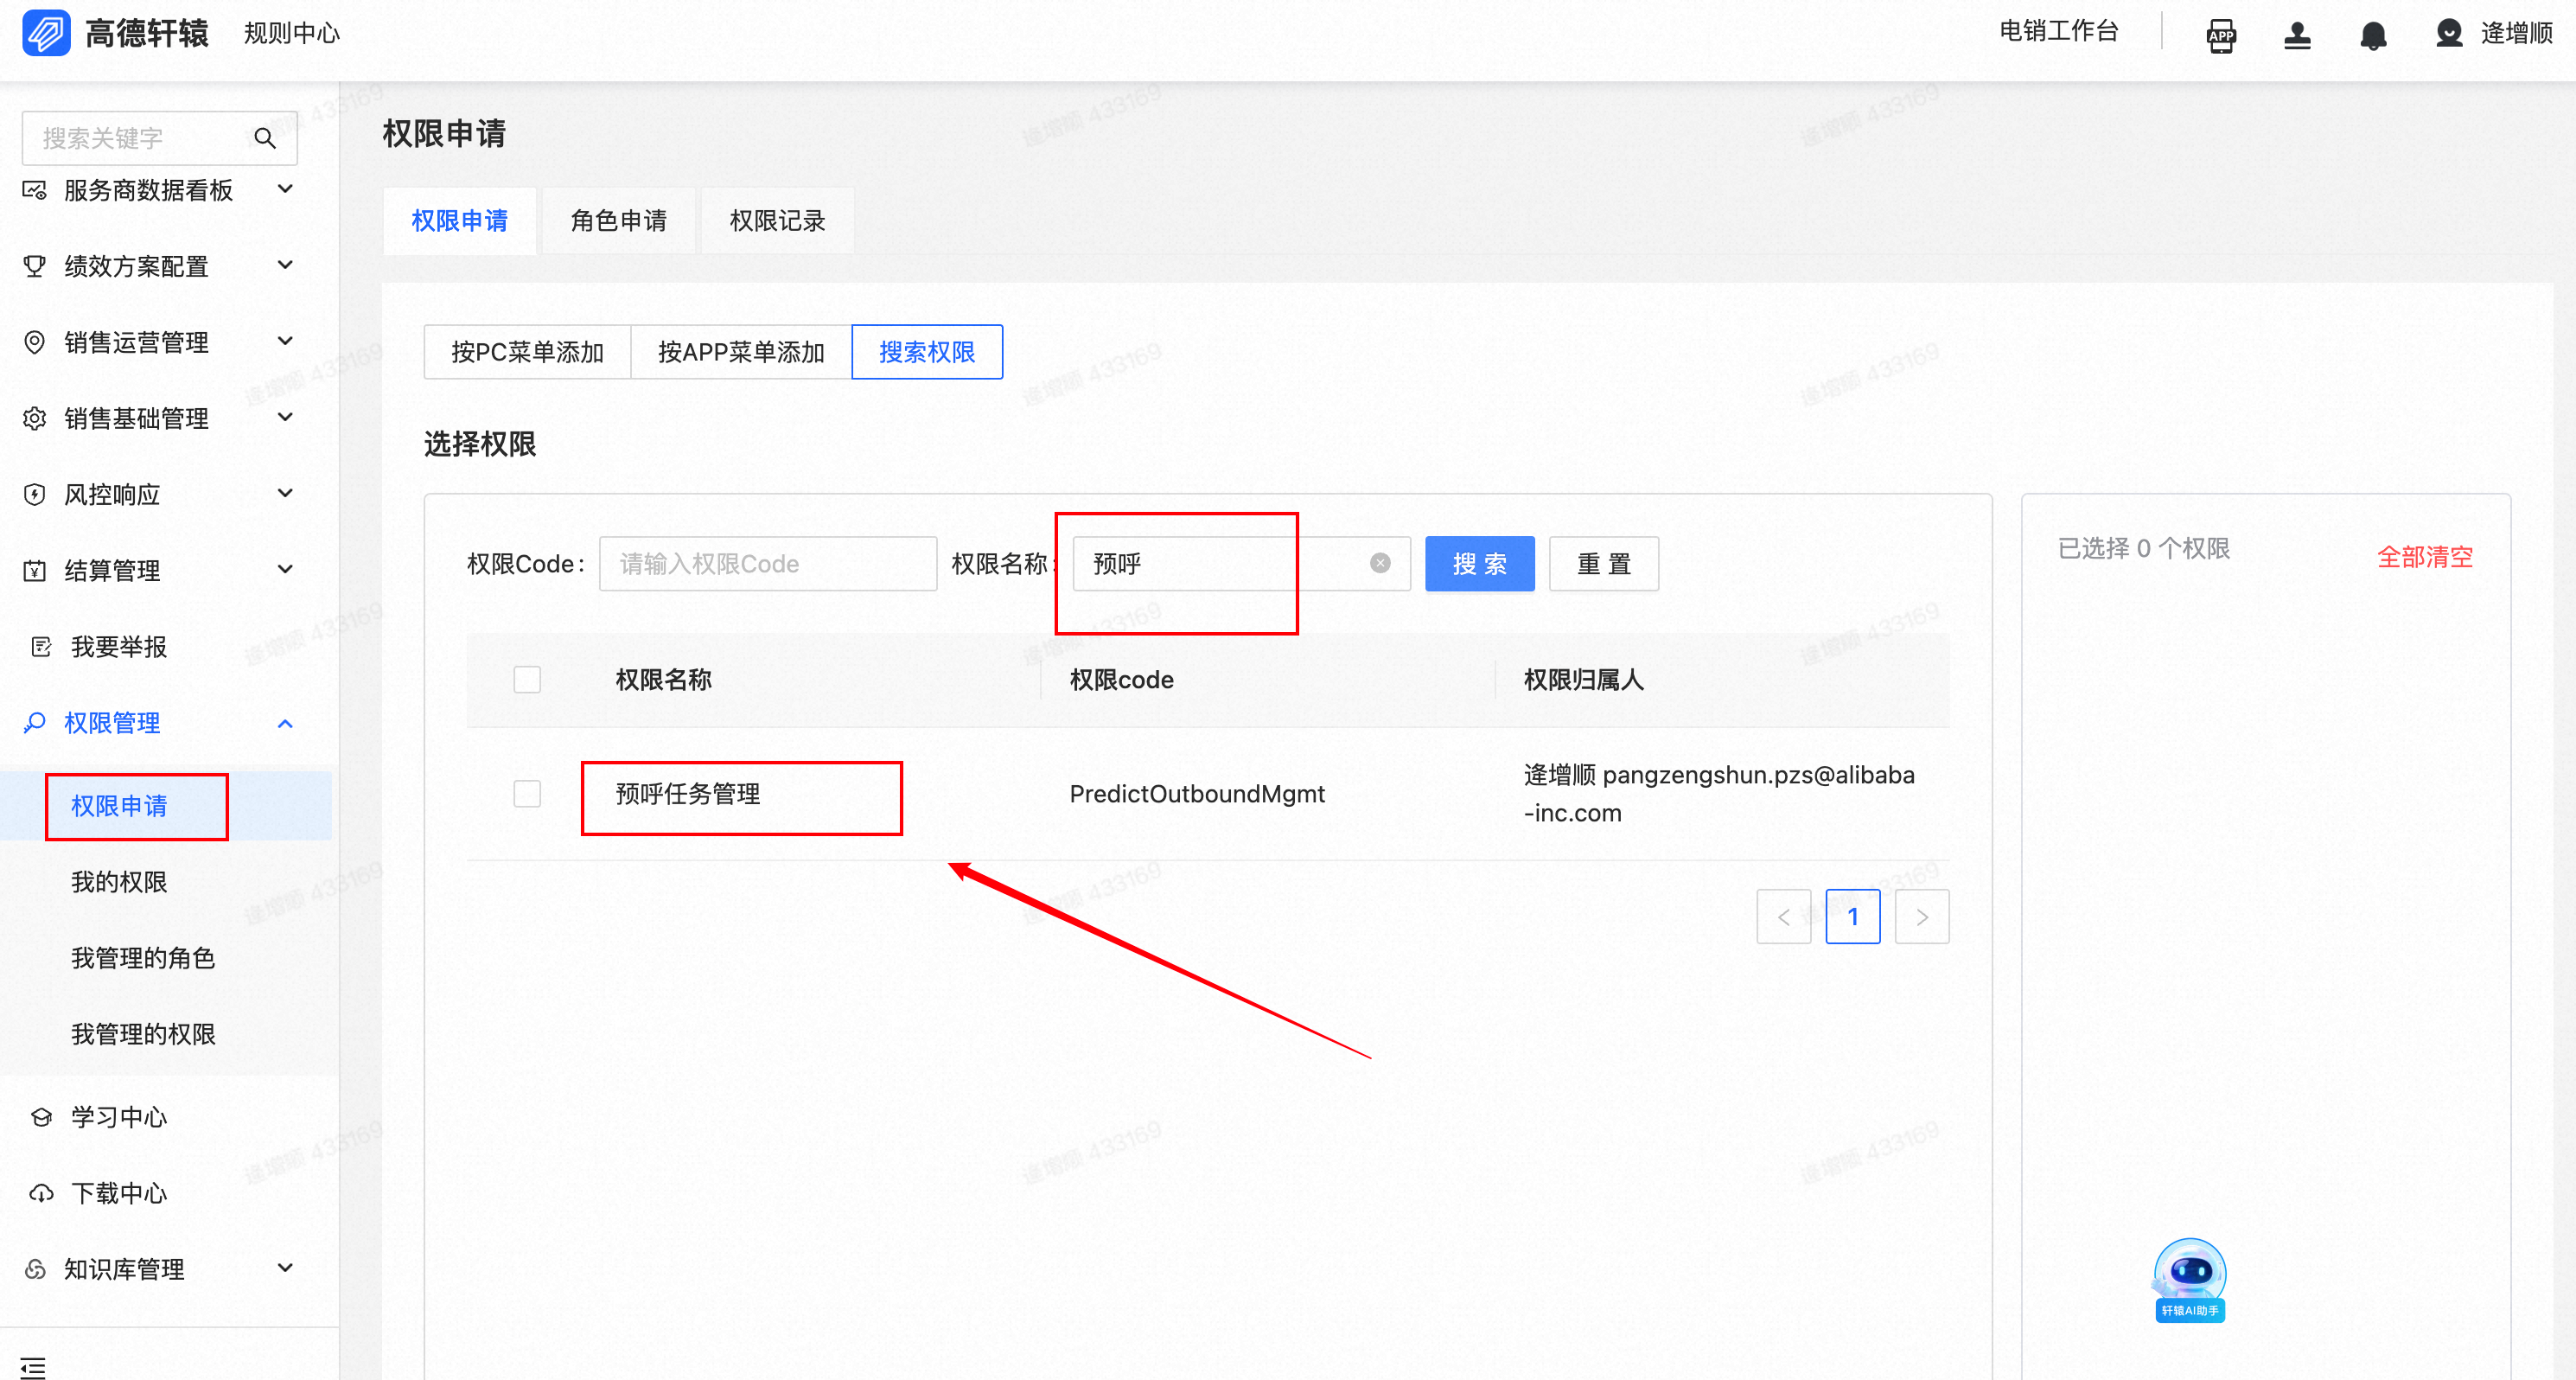Click the 权限管理 key icon
This screenshot has width=2576, height=1380.
[35, 722]
